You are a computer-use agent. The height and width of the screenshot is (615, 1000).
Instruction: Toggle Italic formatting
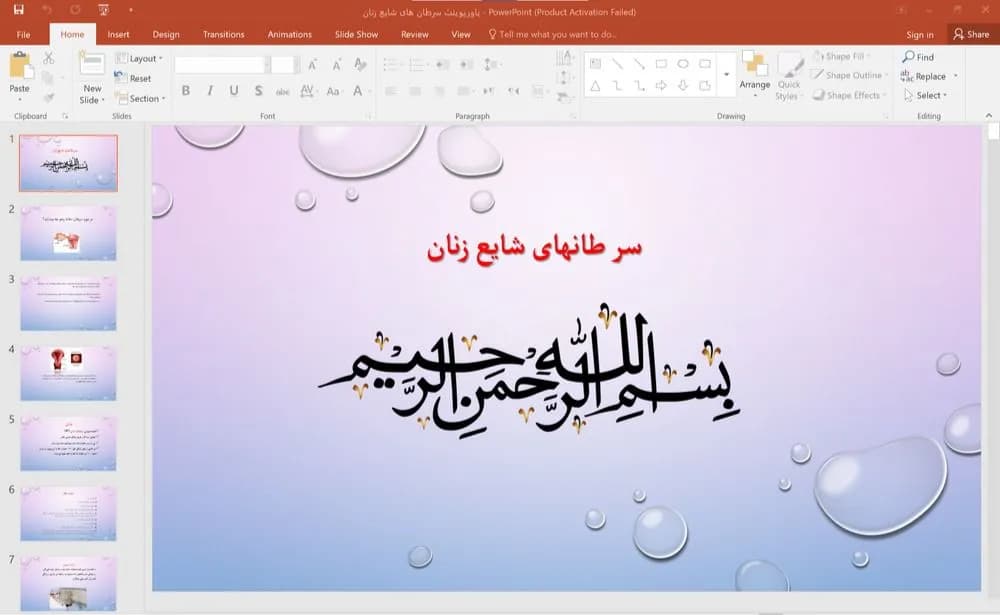pos(210,91)
